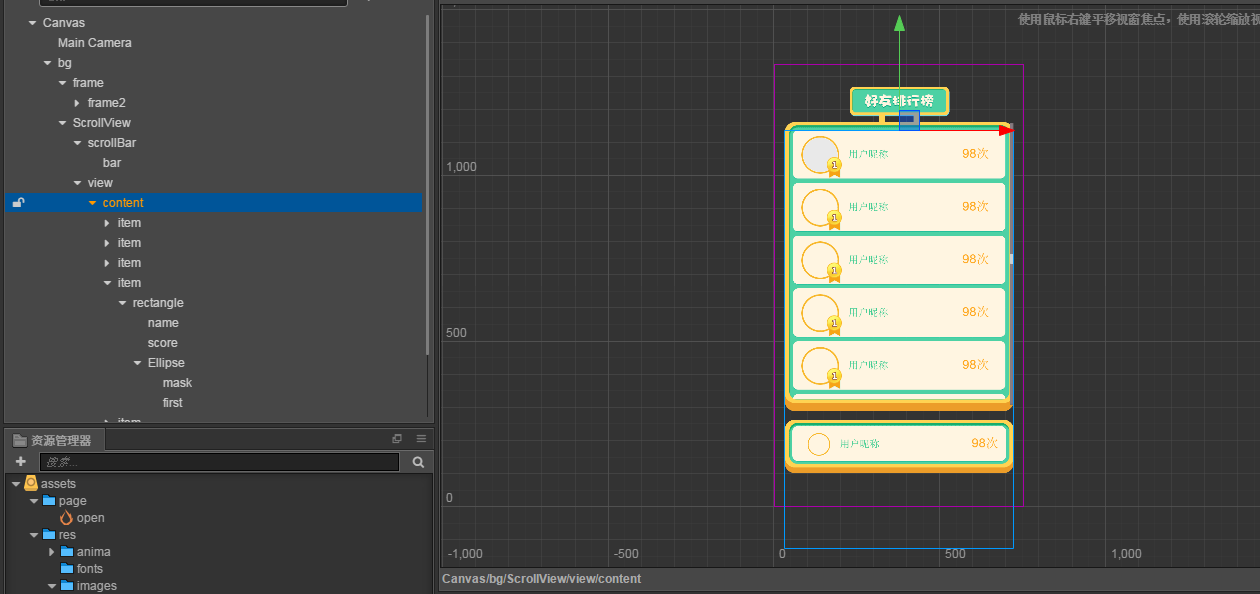
Task: Select the Main Camera node
Action: point(94,43)
